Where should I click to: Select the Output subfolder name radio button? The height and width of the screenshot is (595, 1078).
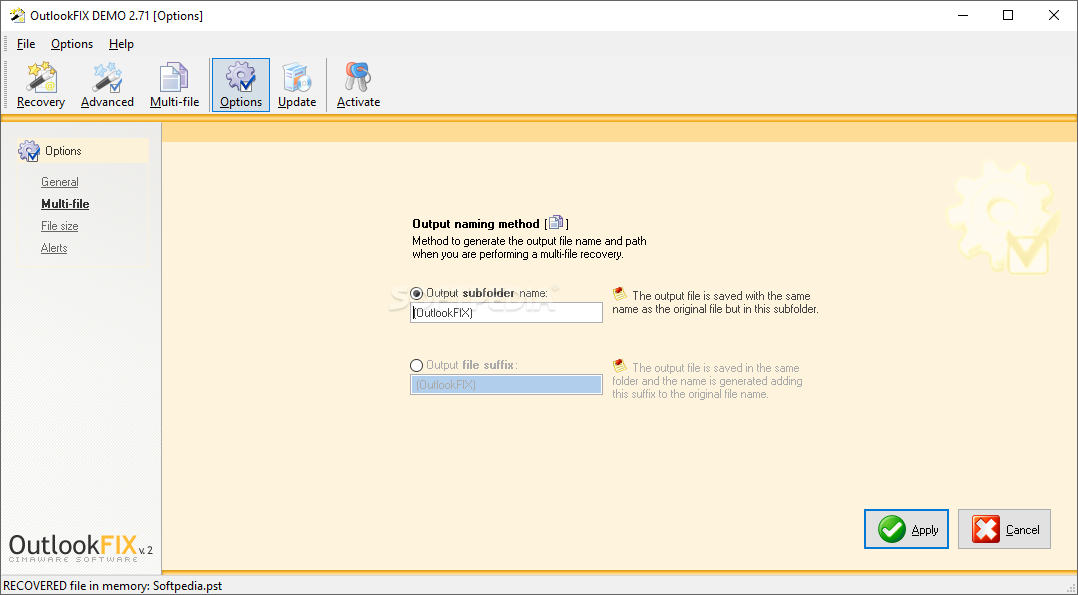click(x=417, y=294)
